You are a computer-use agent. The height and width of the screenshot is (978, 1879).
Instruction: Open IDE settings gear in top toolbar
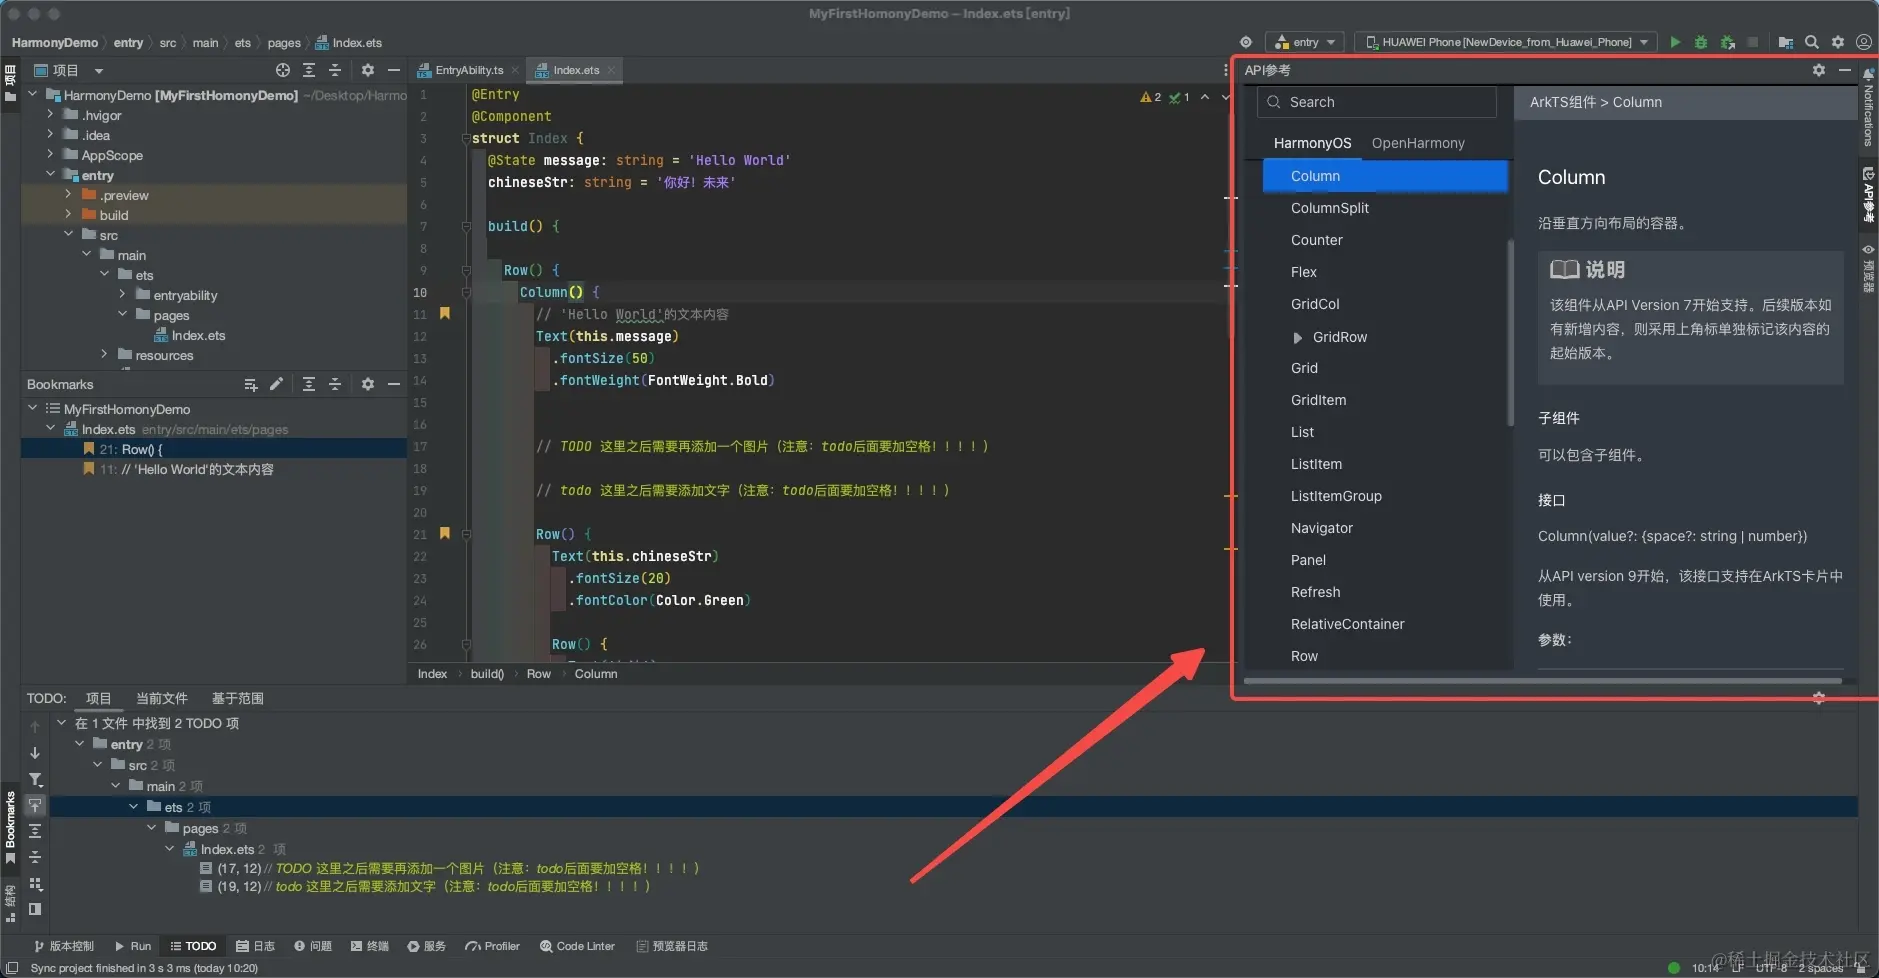click(x=1837, y=42)
